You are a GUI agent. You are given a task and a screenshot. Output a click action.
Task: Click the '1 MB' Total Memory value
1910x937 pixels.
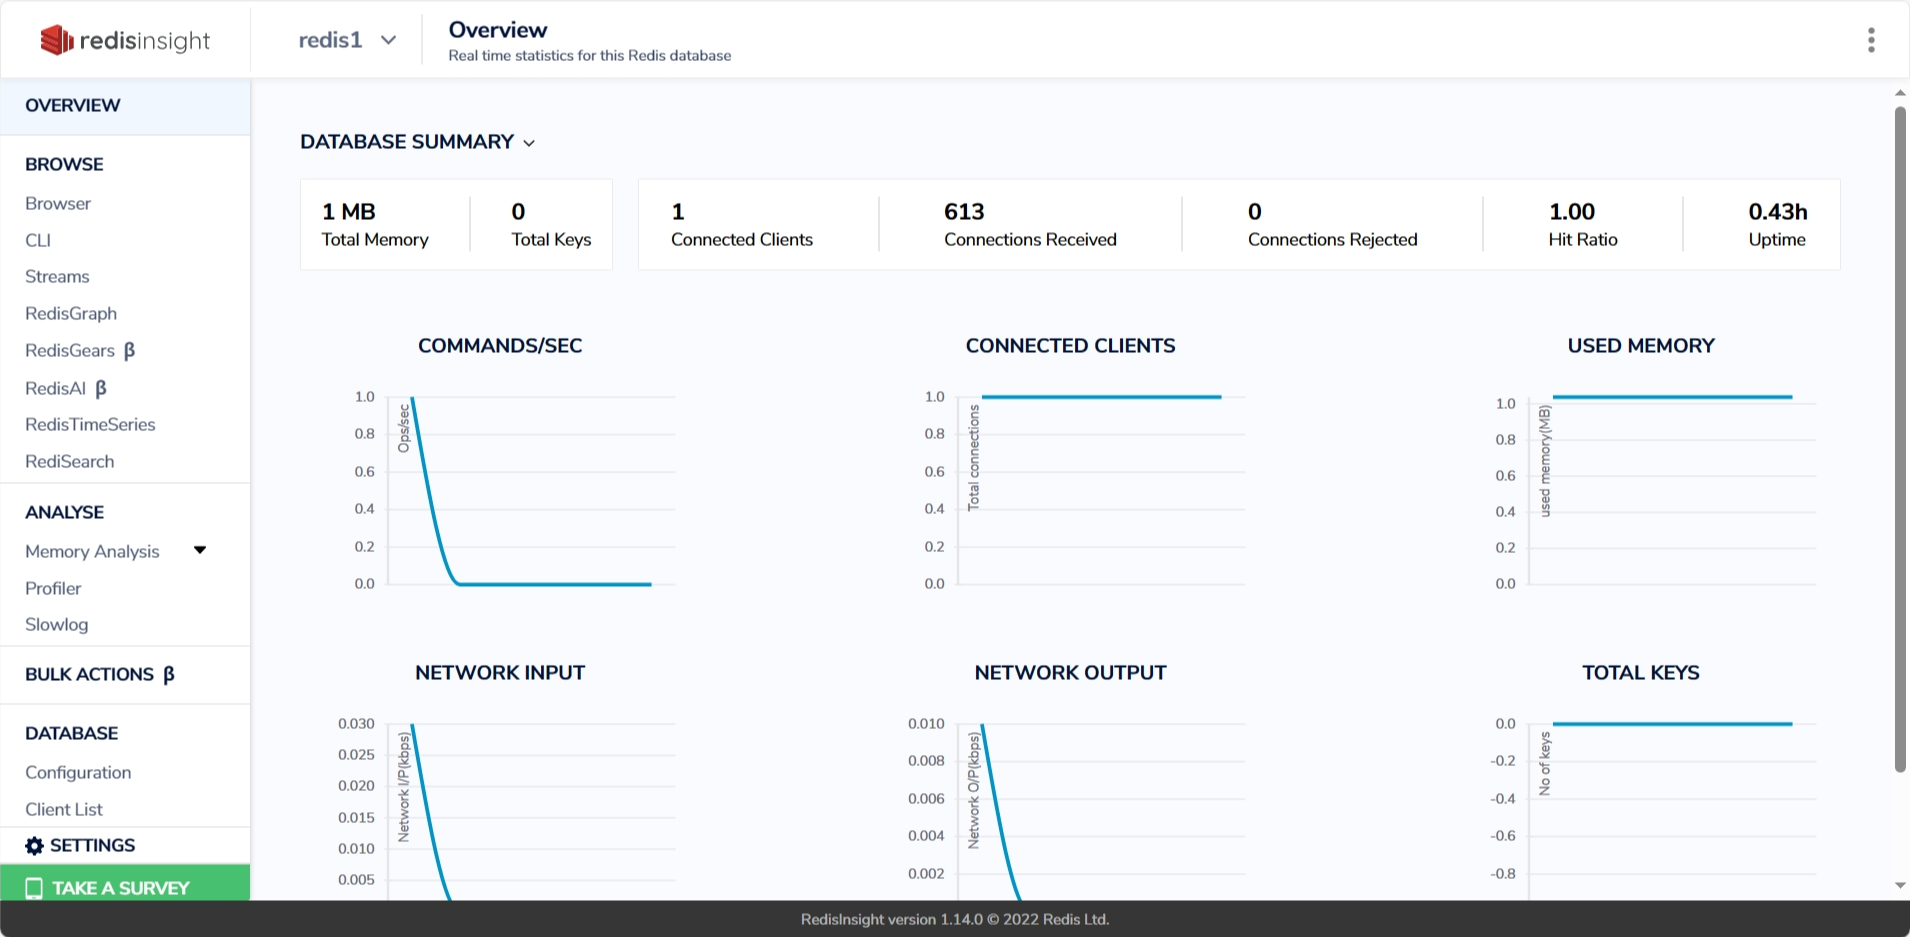[349, 212]
